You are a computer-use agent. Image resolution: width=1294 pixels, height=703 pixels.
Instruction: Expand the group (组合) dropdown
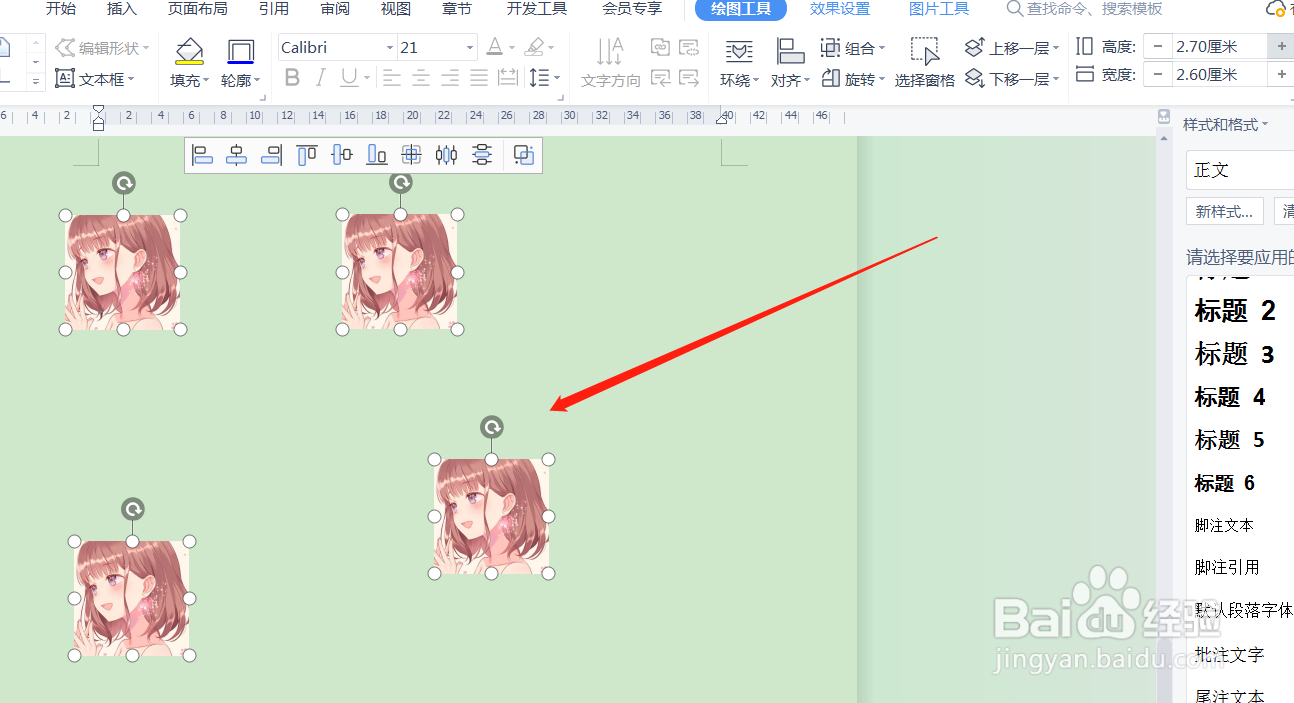[x=882, y=48]
